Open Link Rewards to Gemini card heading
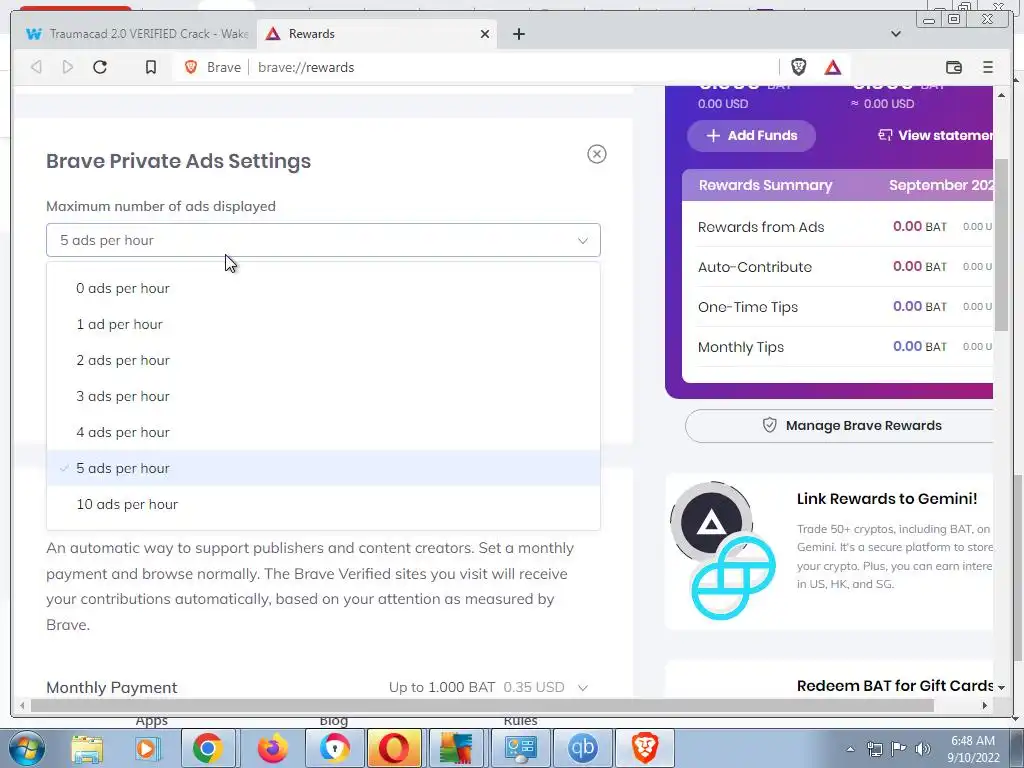Screen dimensions: 1024x768 click(887, 499)
